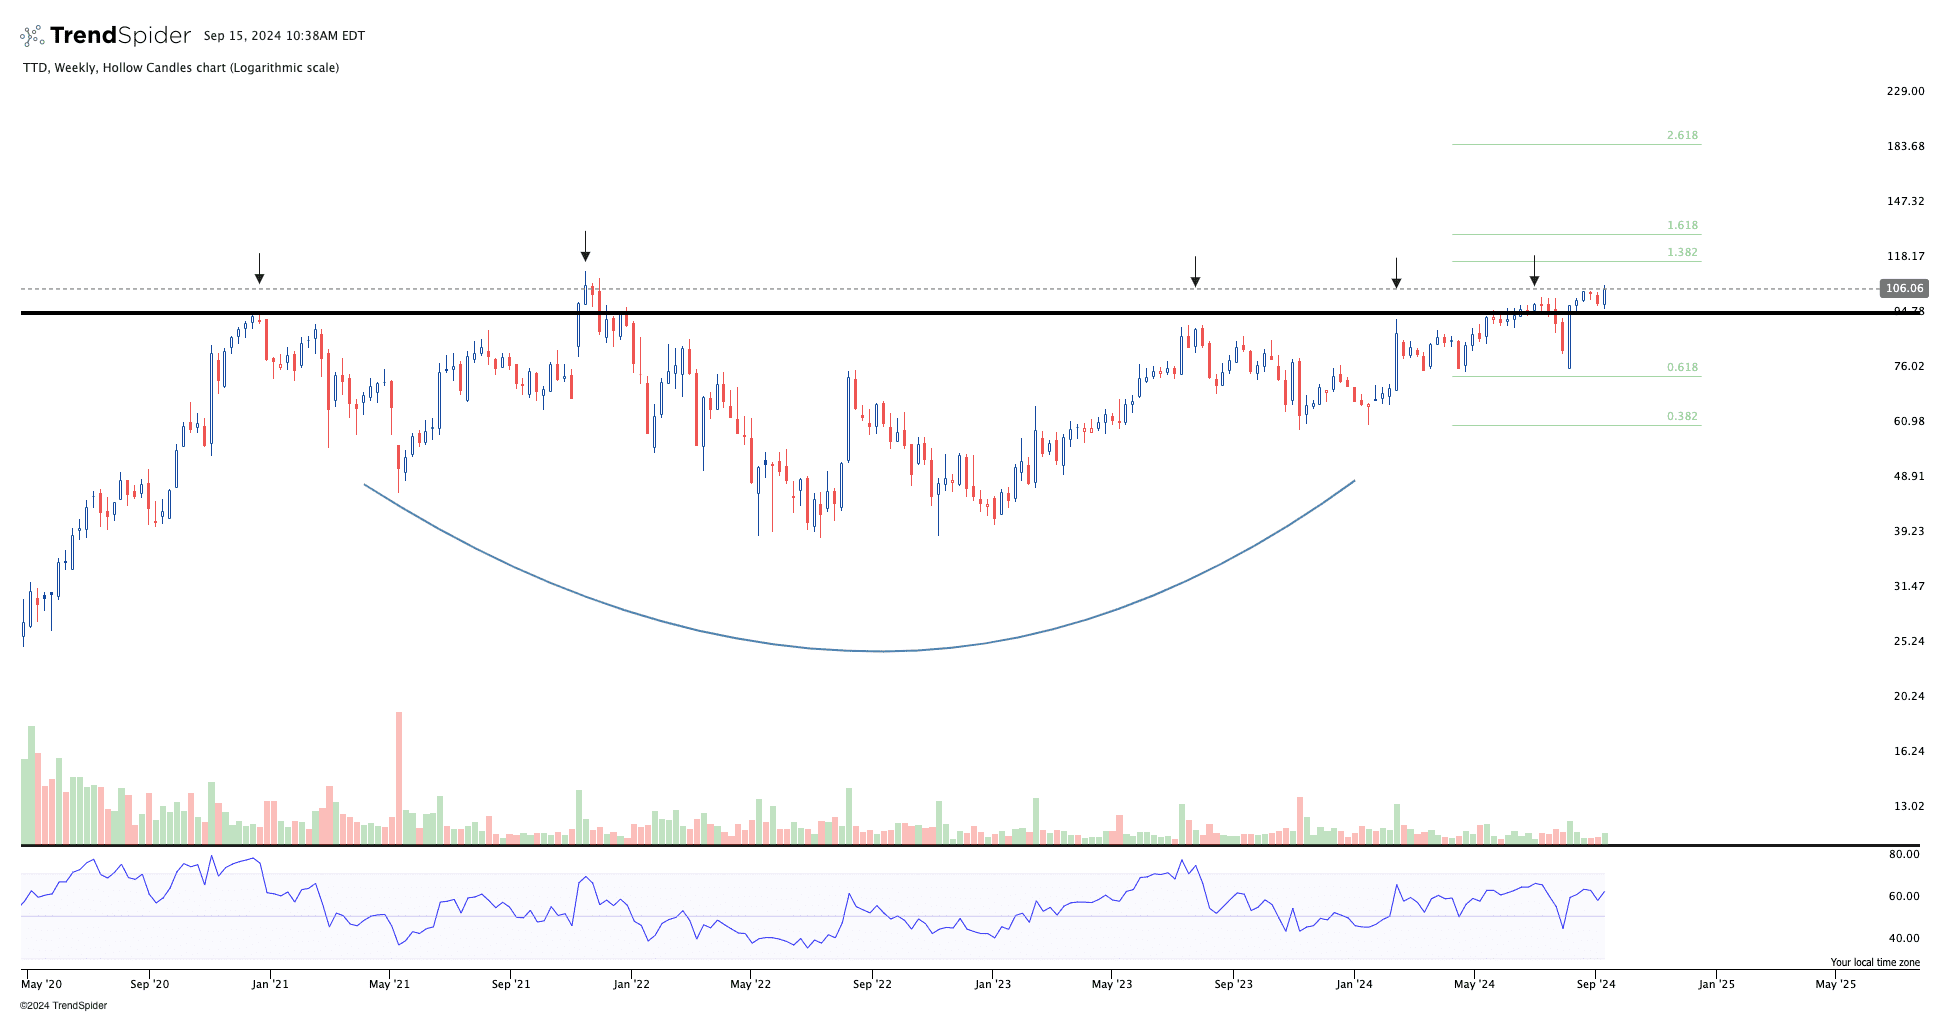
Task: Click the arrow marker above January 2021 peak
Action: click(x=259, y=270)
